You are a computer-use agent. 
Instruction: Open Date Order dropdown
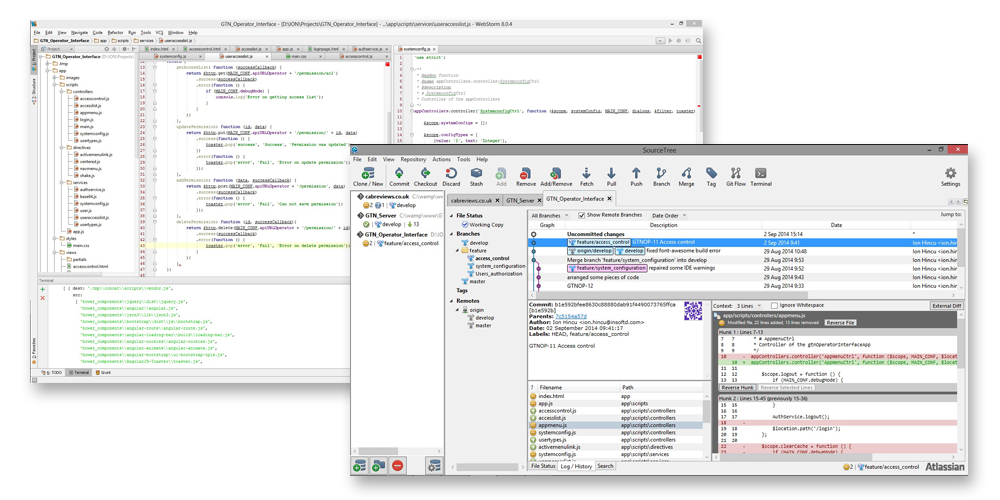[x=668, y=216]
